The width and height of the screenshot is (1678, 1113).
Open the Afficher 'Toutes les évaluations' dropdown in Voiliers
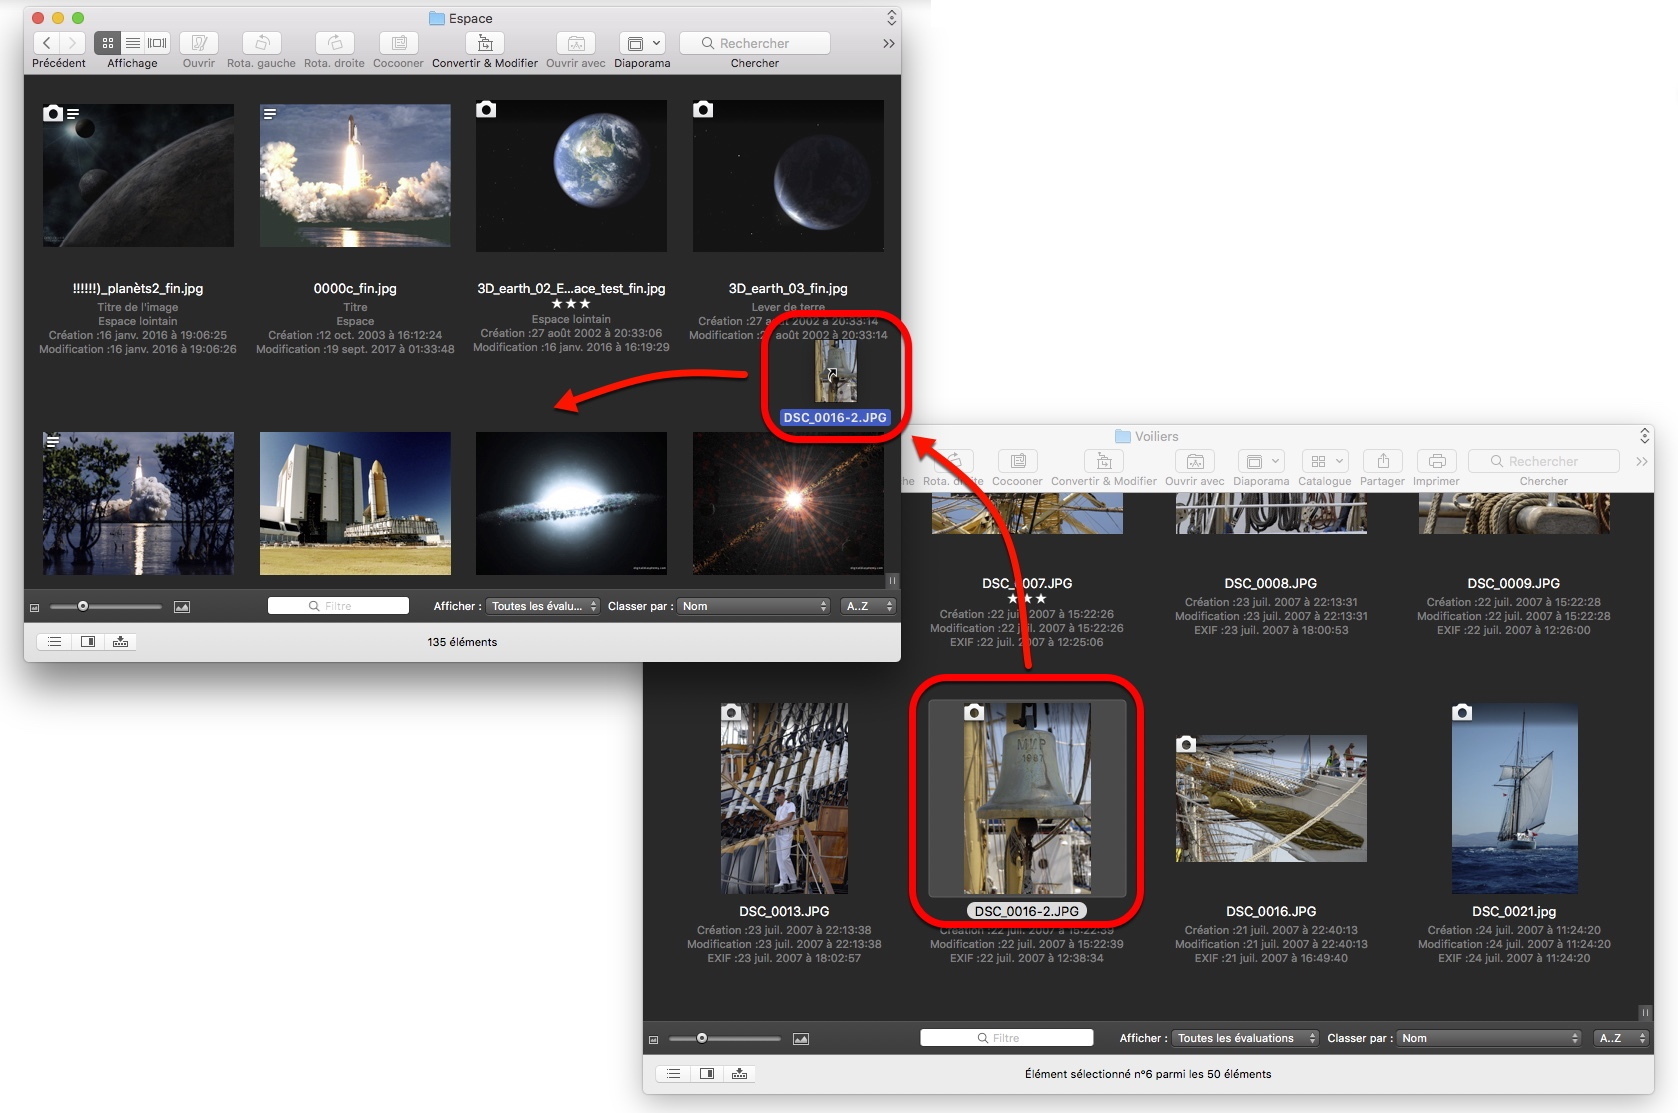coord(1245,1038)
